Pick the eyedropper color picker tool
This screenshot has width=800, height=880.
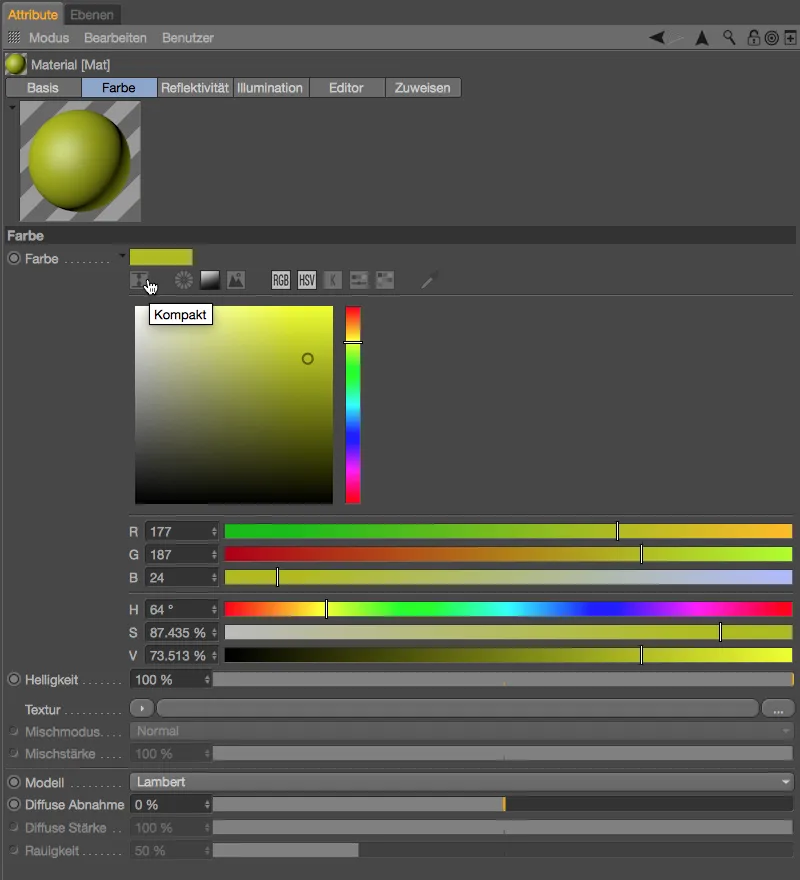tap(429, 279)
